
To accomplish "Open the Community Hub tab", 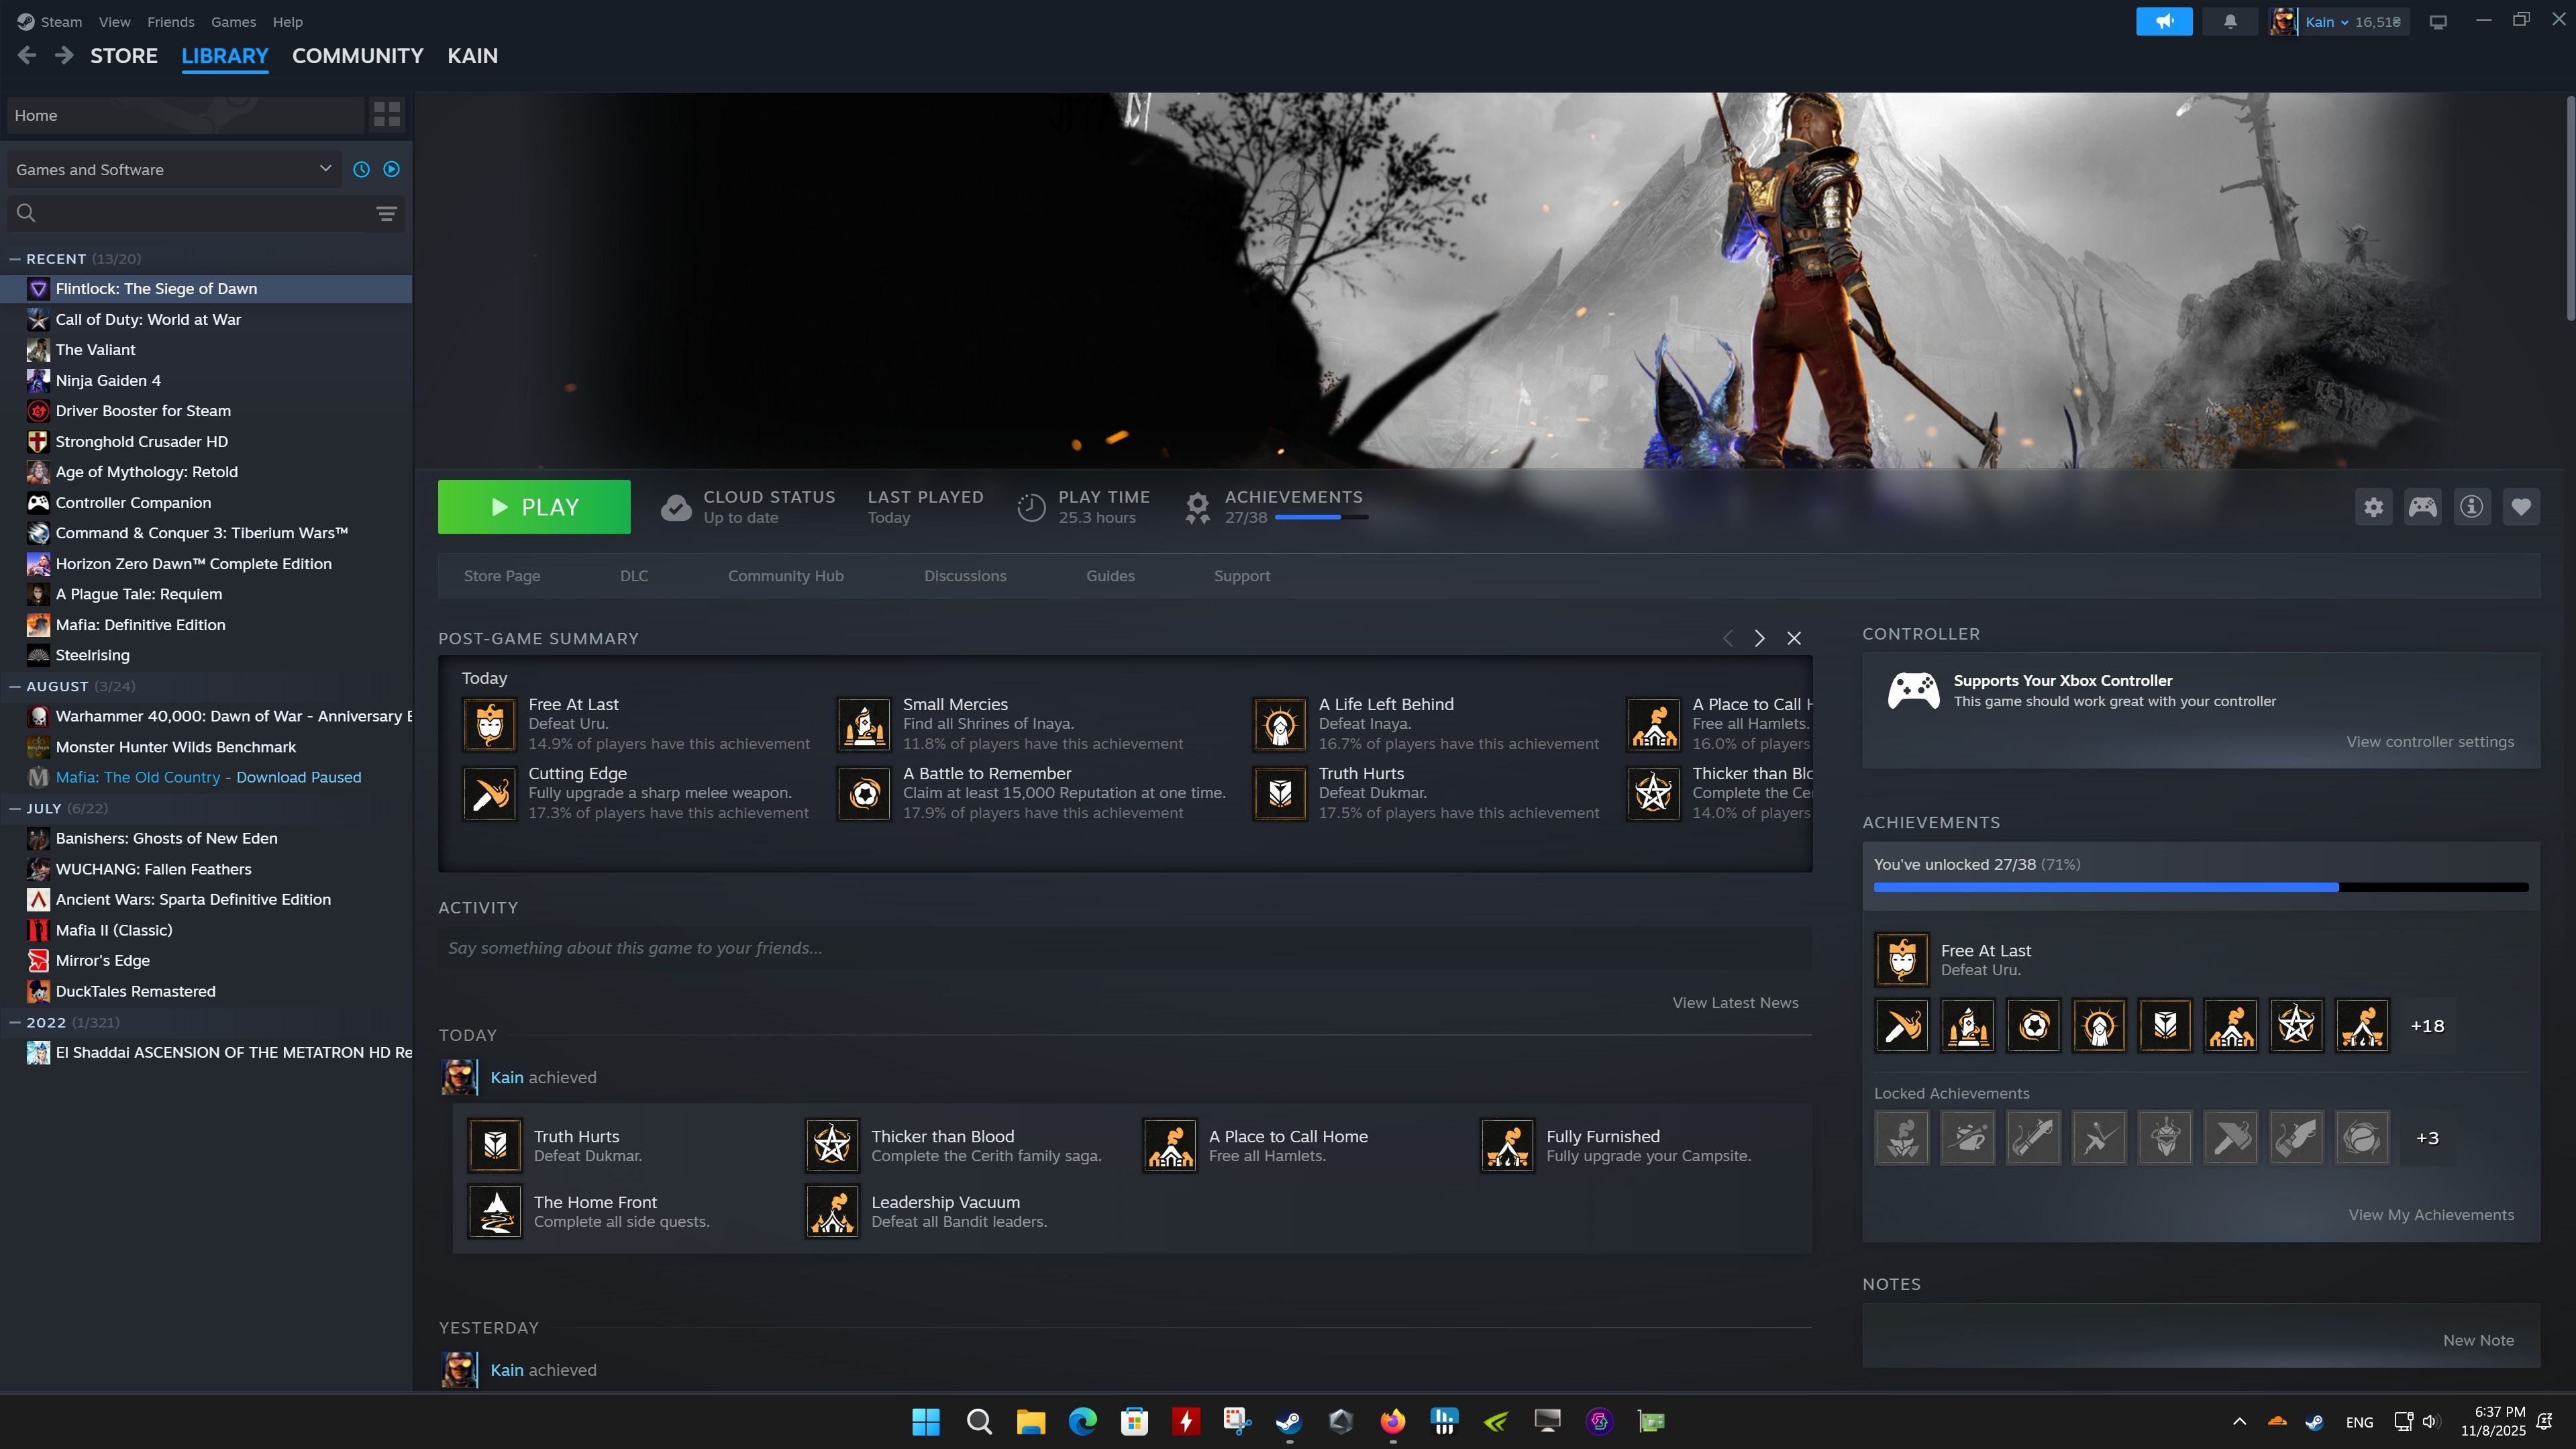I will click(786, 576).
